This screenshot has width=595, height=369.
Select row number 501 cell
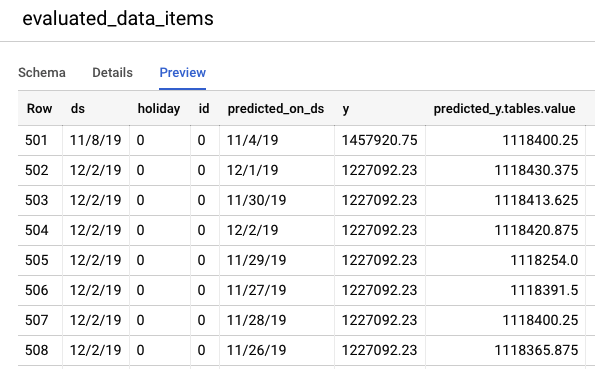coord(36,140)
